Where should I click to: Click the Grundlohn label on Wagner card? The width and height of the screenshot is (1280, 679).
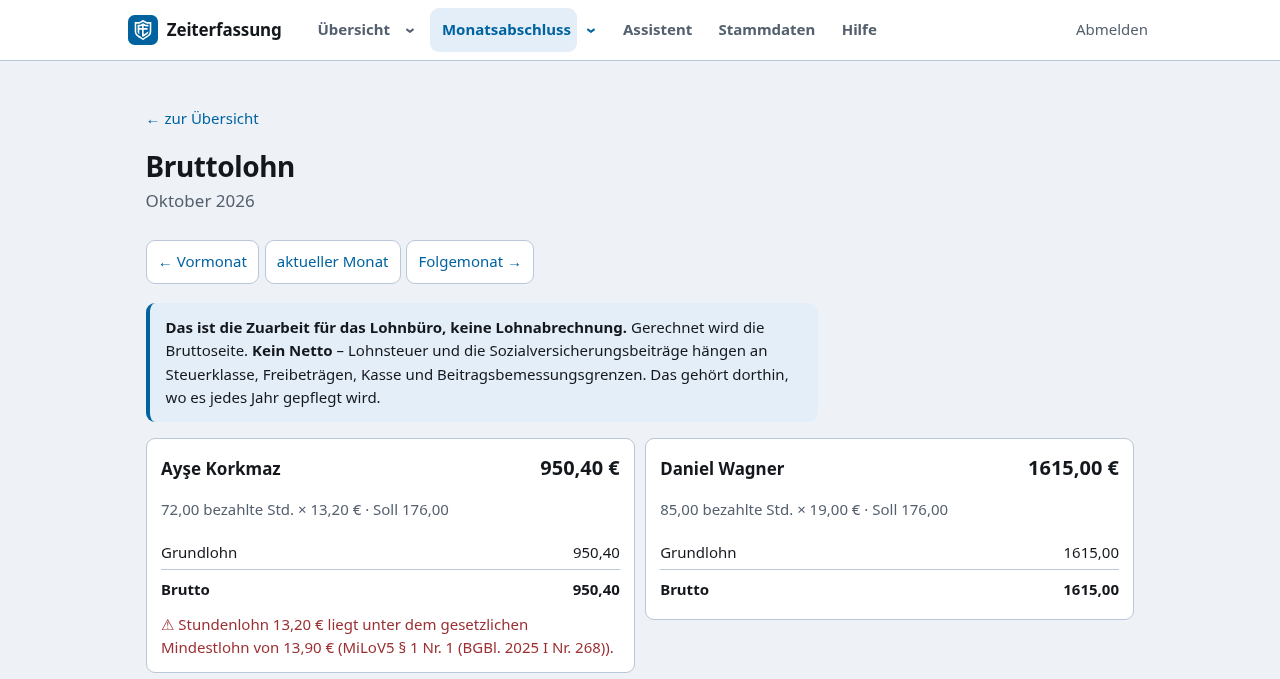click(x=698, y=553)
